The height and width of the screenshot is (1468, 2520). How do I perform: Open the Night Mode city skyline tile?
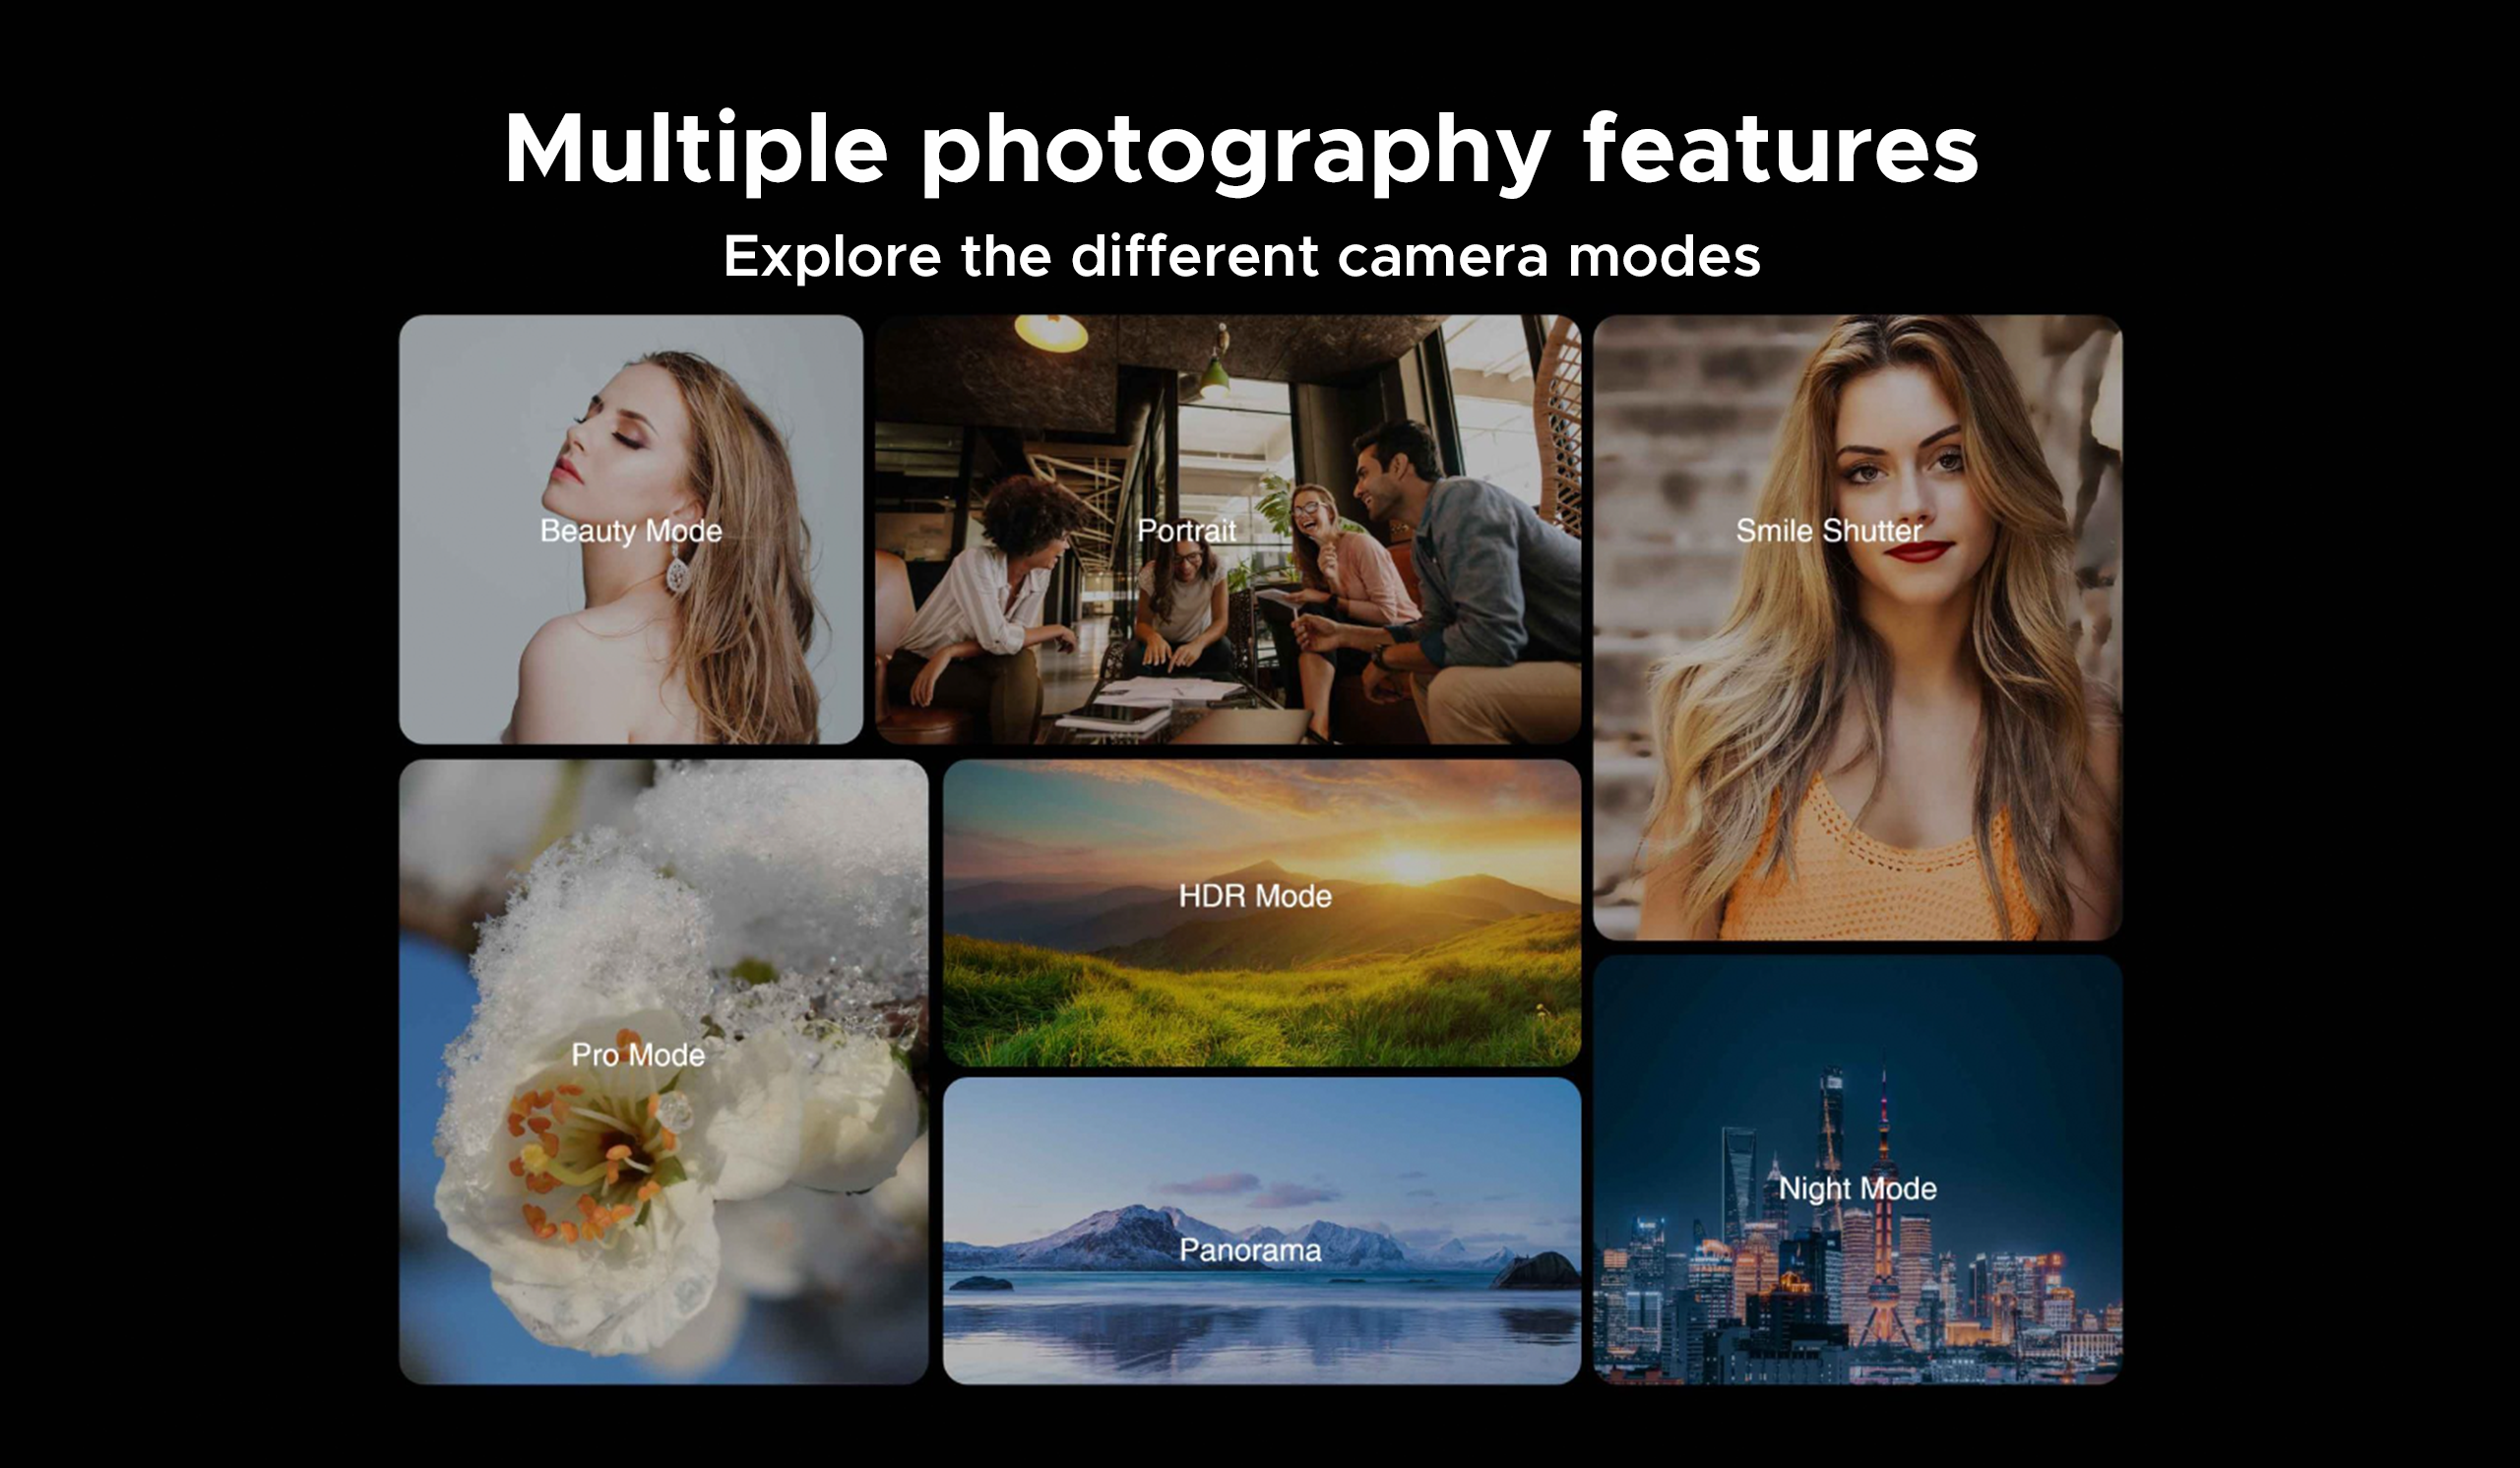coord(1857,1169)
